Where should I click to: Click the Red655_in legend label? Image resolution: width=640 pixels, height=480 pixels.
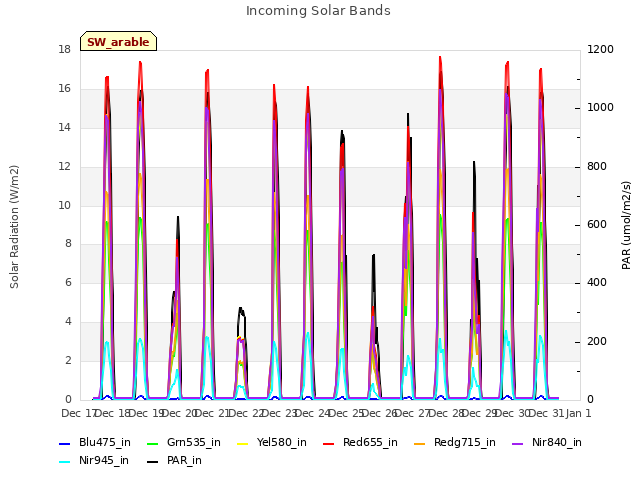point(370,442)
